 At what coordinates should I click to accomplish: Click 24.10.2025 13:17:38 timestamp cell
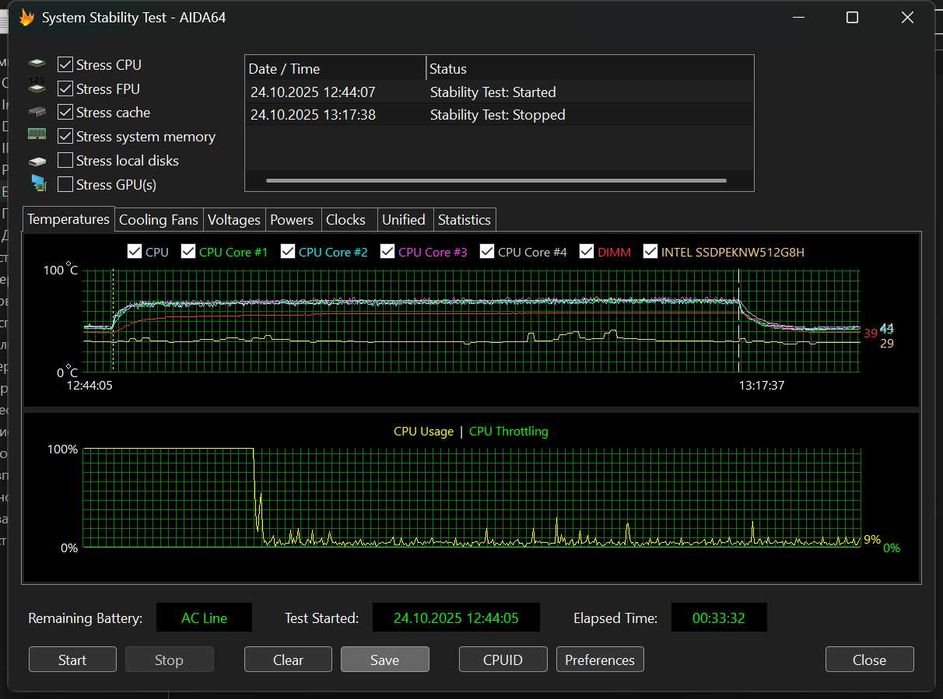313,115
